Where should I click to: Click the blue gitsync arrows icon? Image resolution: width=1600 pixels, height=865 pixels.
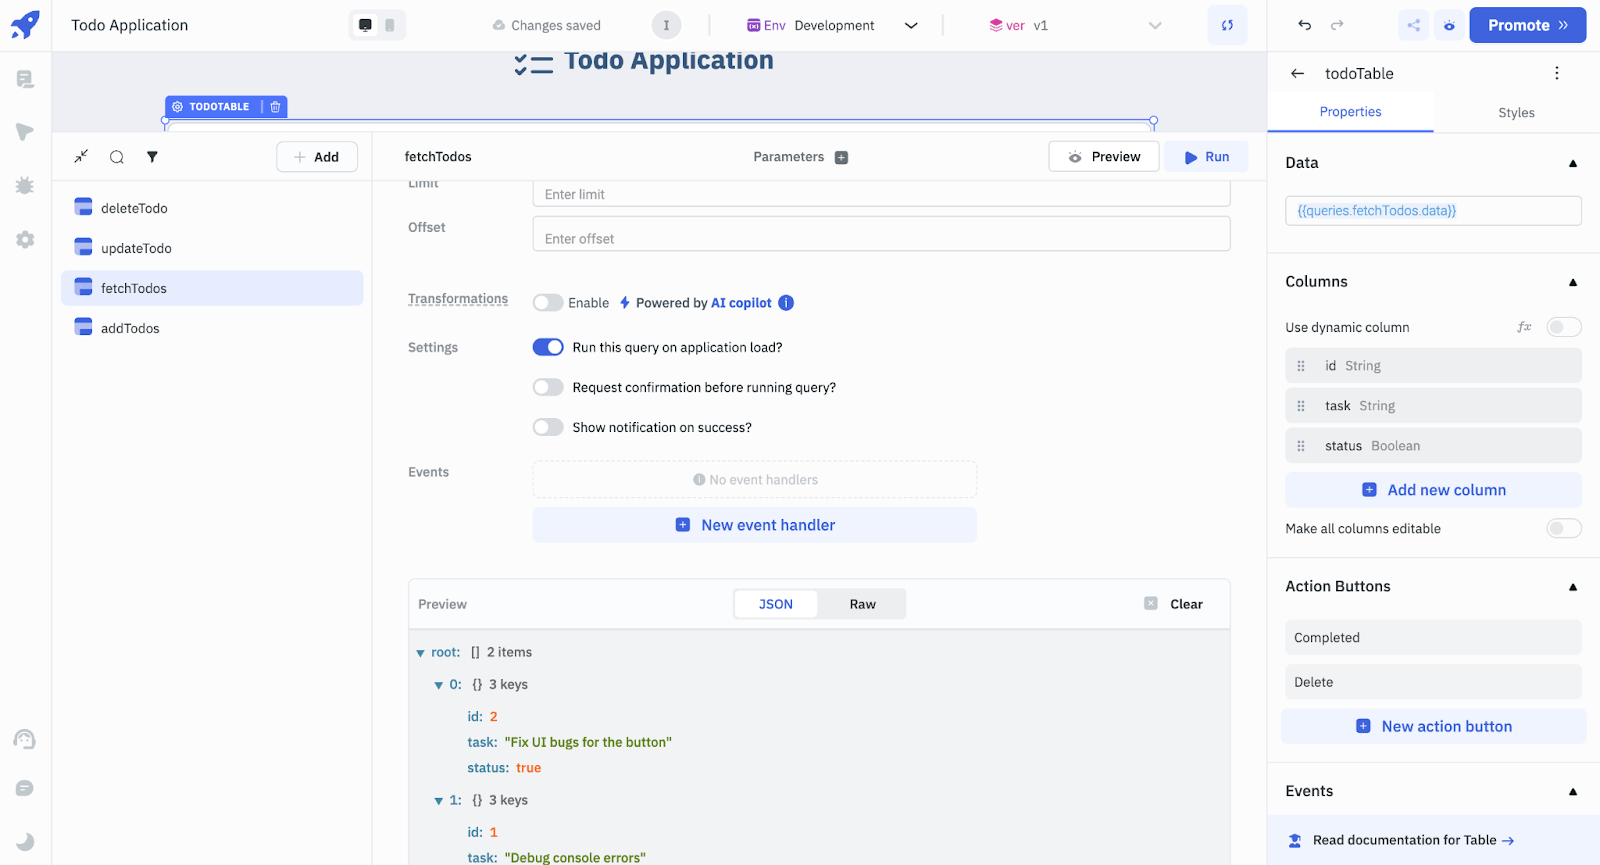pos(1227,25)
